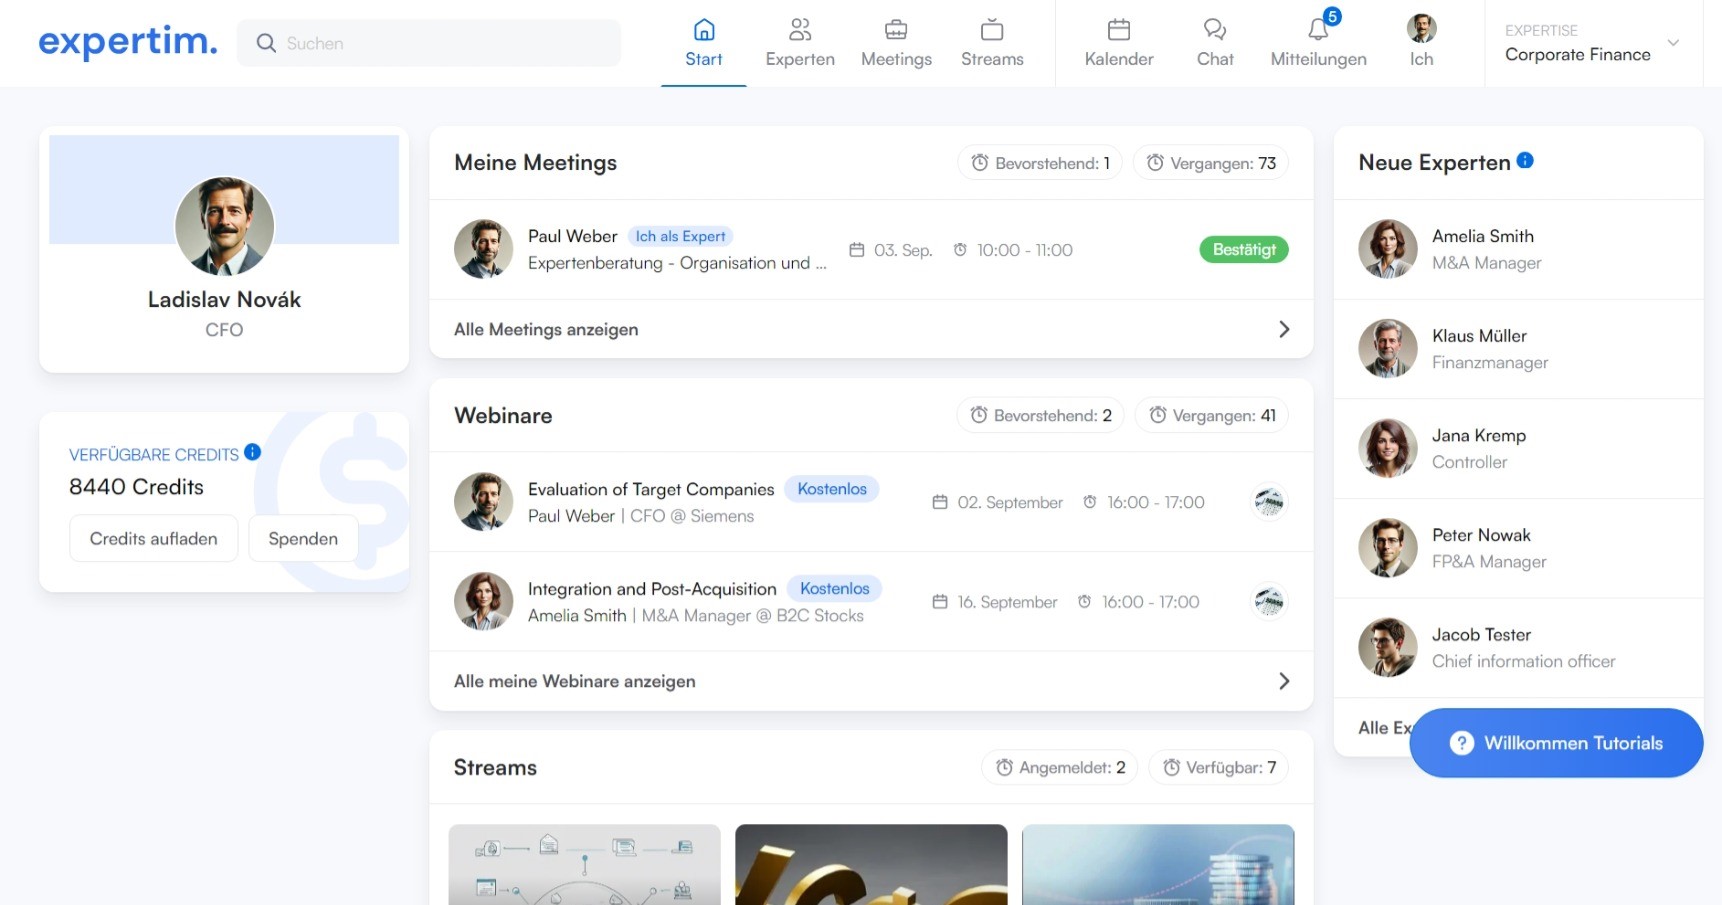Image resolution: width=1722 pixels, height=905 pixels.
Task: Click the Evaluation of Target Companies organizer logo
Action: coord(1269,502)
